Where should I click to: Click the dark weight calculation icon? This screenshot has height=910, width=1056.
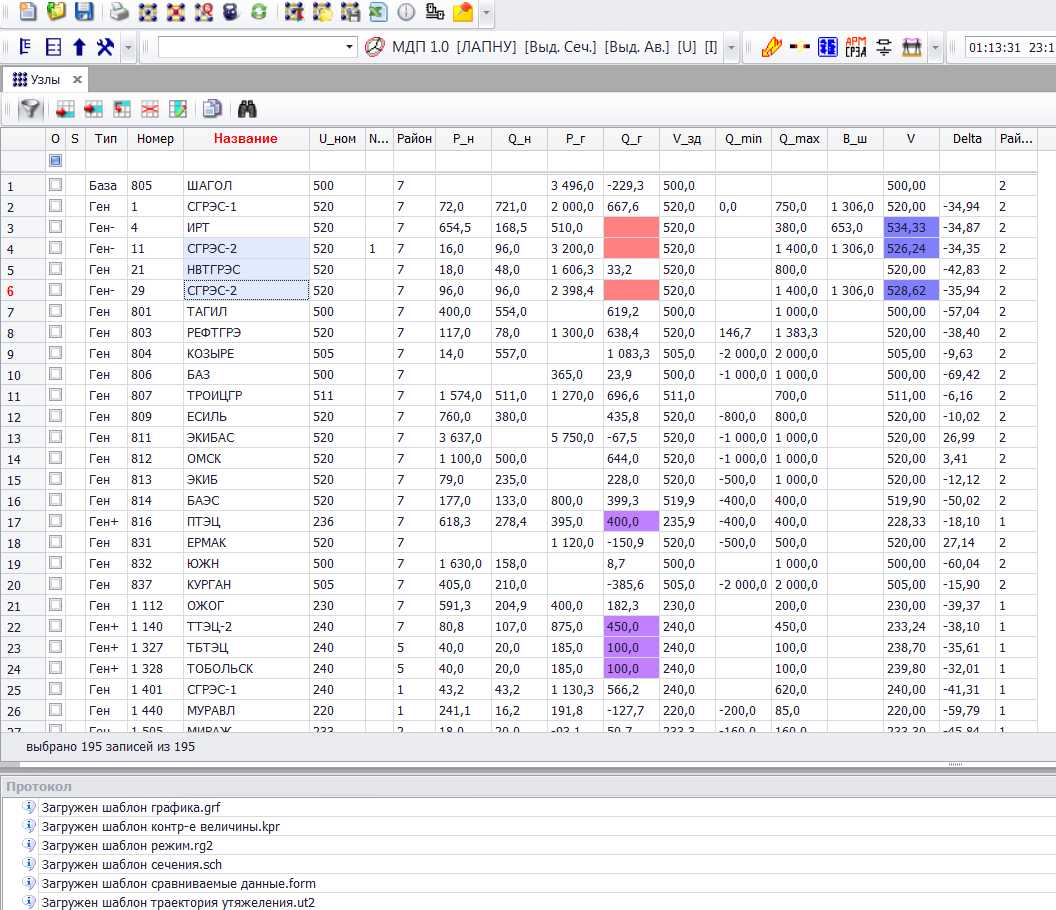pyautogui.click(x=230, y=11)
